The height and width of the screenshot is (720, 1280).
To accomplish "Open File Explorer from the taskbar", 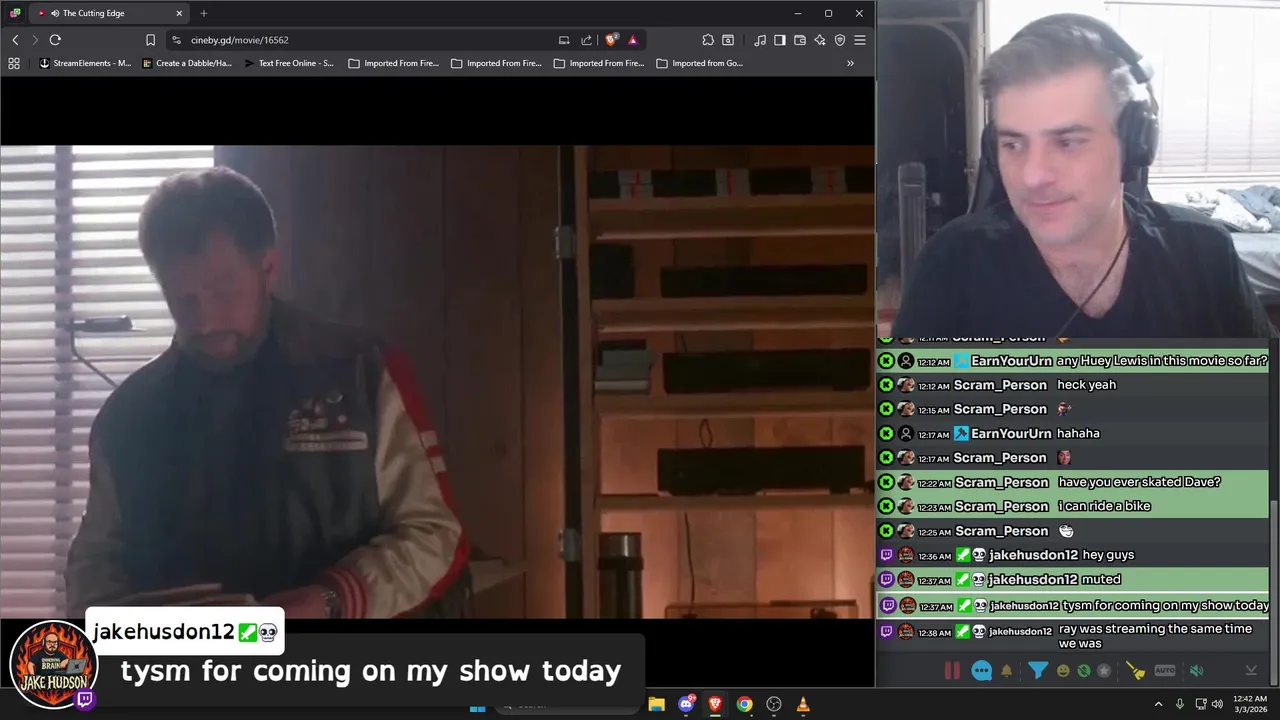I will pyautogui.click(x=657, y=704).
